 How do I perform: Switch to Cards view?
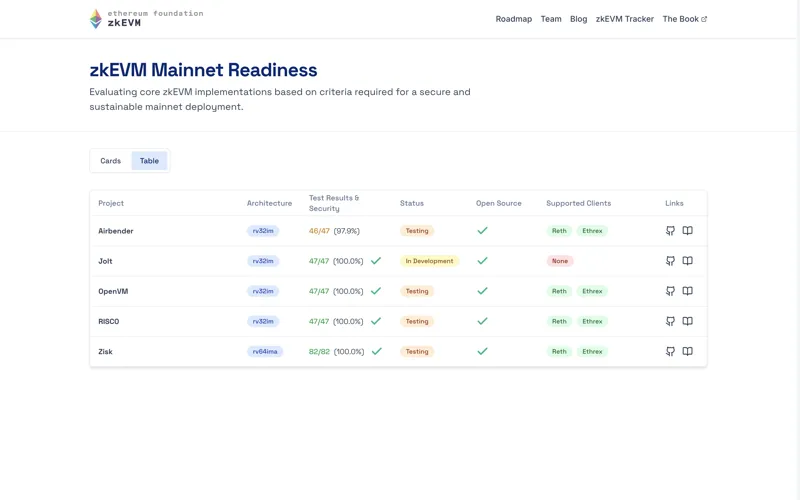tap(110, 161)
